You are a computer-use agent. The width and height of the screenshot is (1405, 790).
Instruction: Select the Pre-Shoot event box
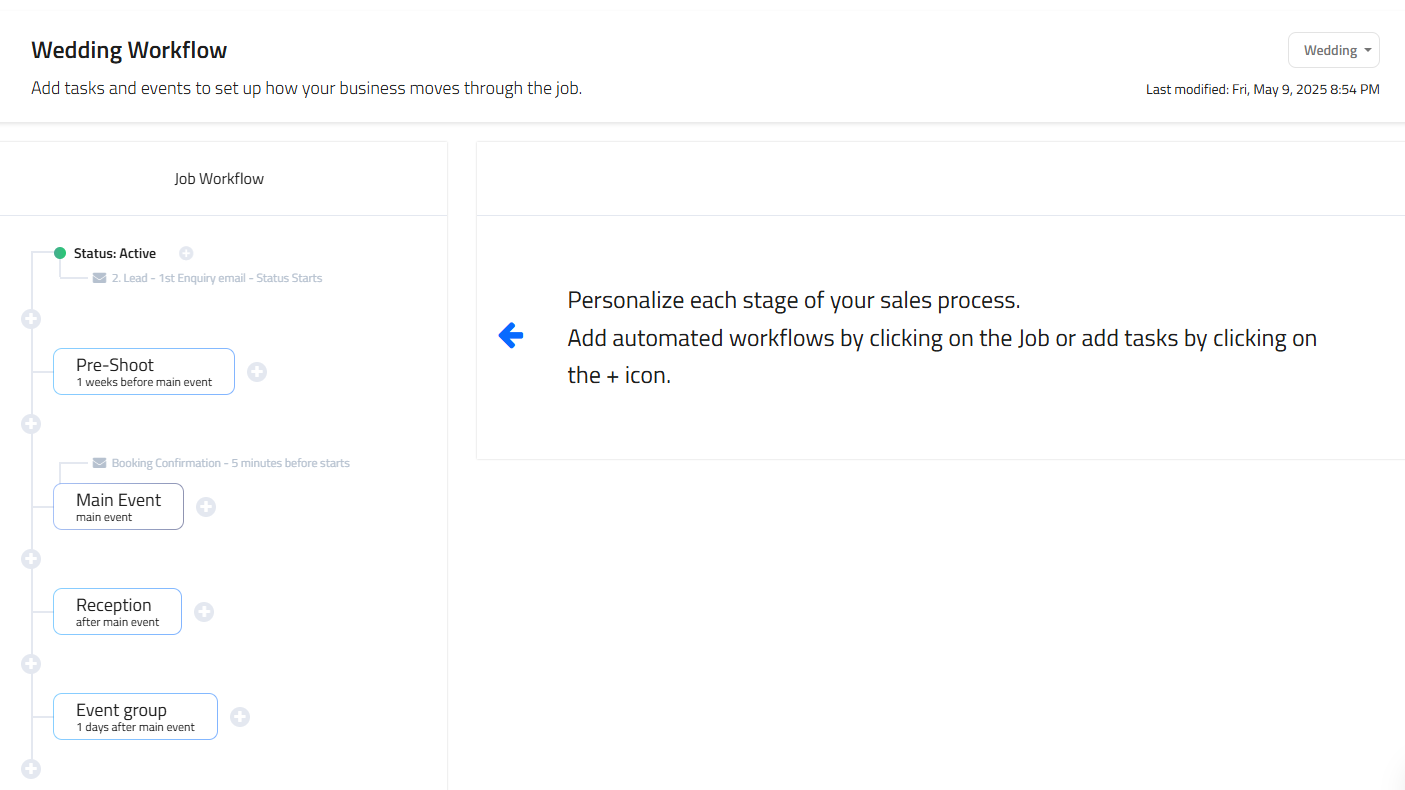tap(144, 372)
